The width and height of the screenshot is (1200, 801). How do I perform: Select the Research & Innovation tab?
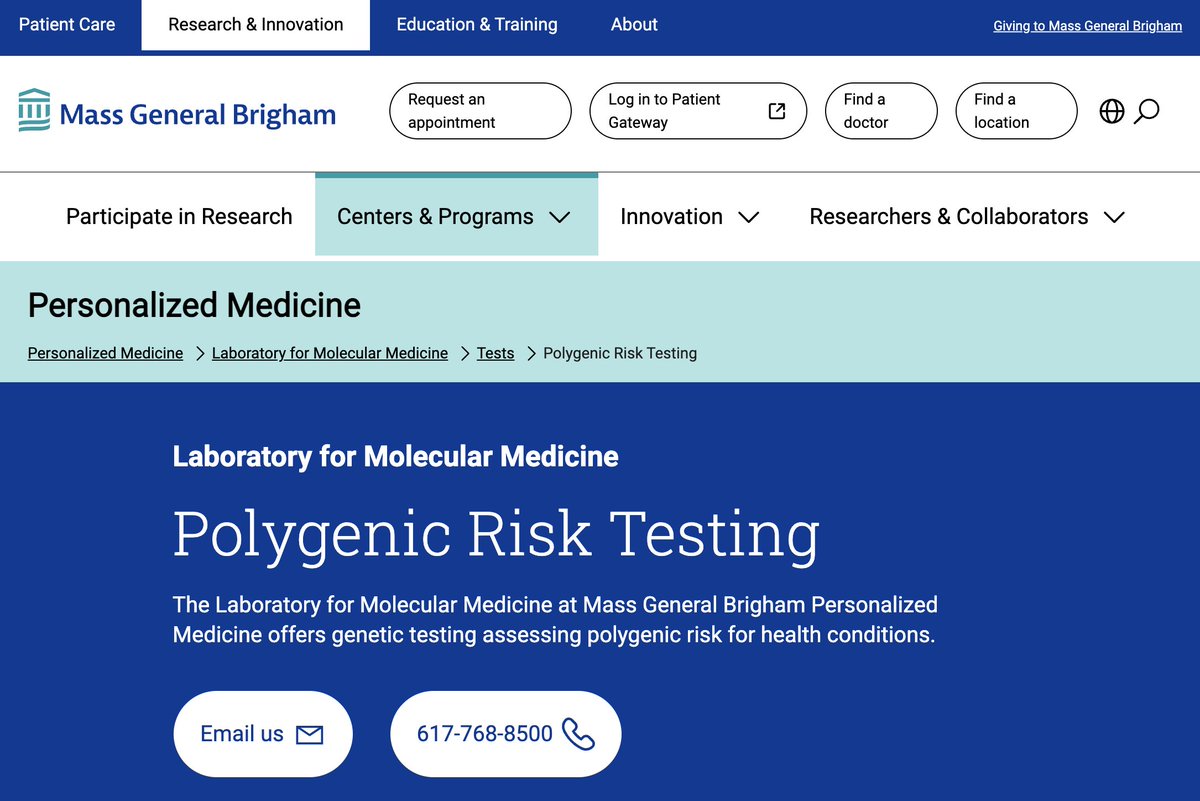(x=256, y=25)
